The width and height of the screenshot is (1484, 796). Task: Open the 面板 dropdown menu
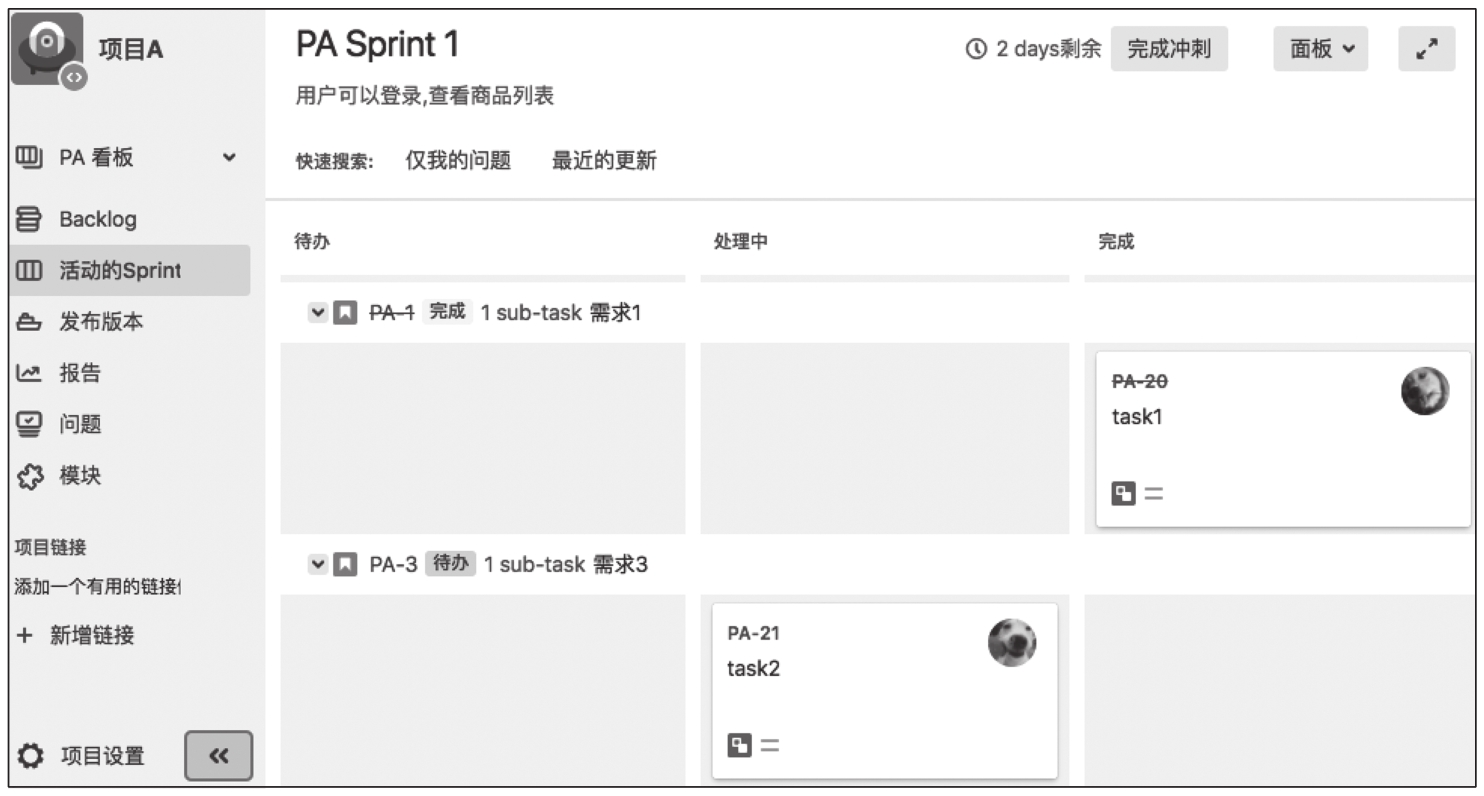click(x=1320, y=49)
